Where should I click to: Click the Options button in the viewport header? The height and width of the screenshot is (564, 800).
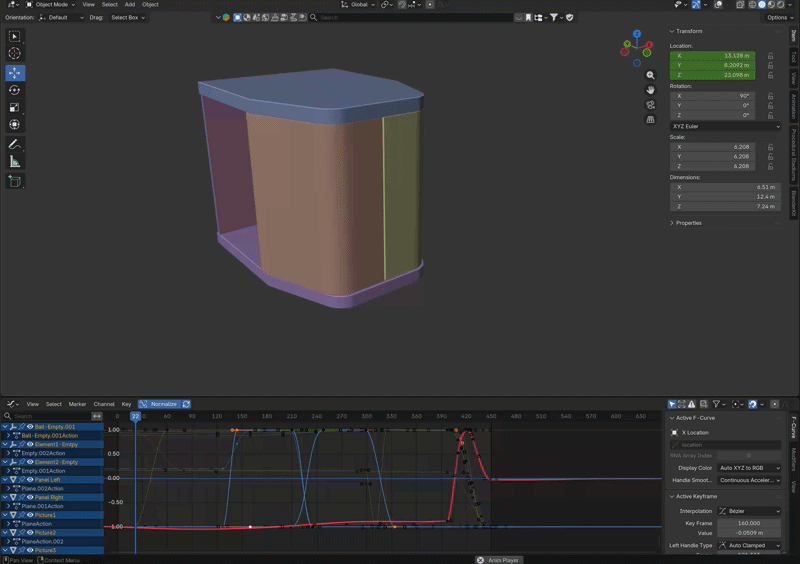(x=777, y=17)
